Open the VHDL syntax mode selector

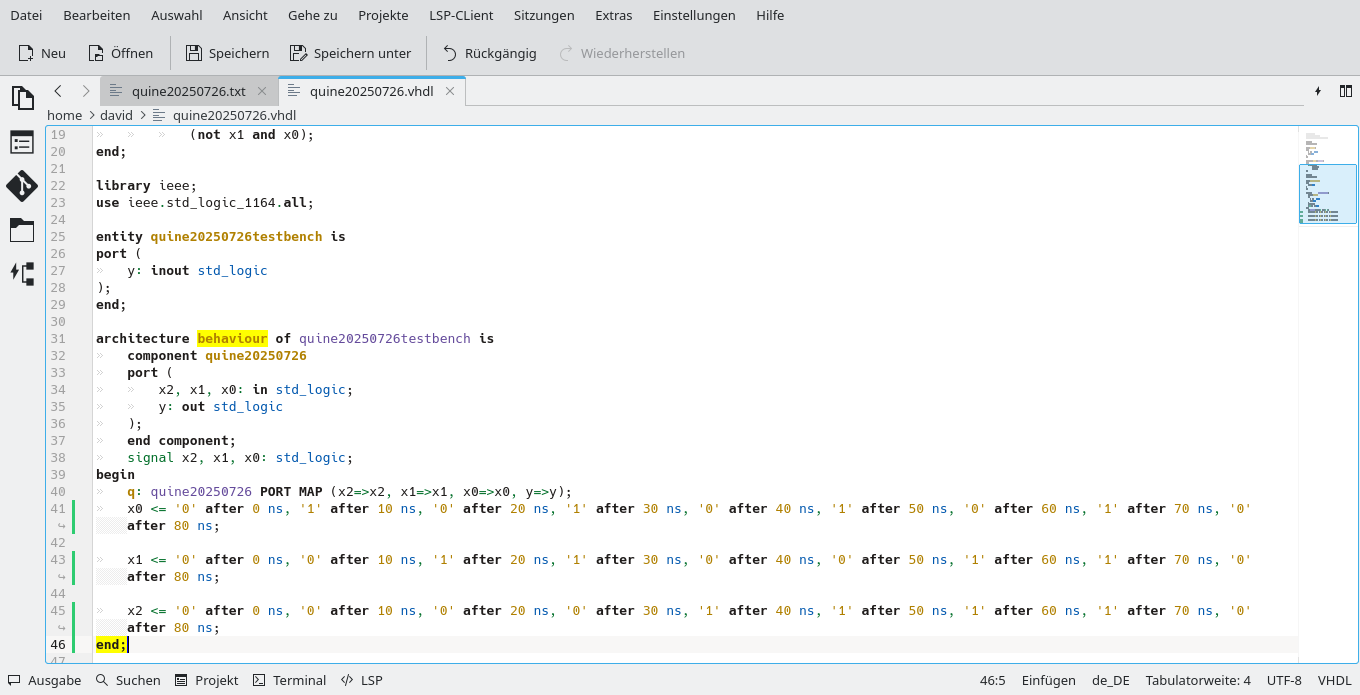pos(1335,680)
